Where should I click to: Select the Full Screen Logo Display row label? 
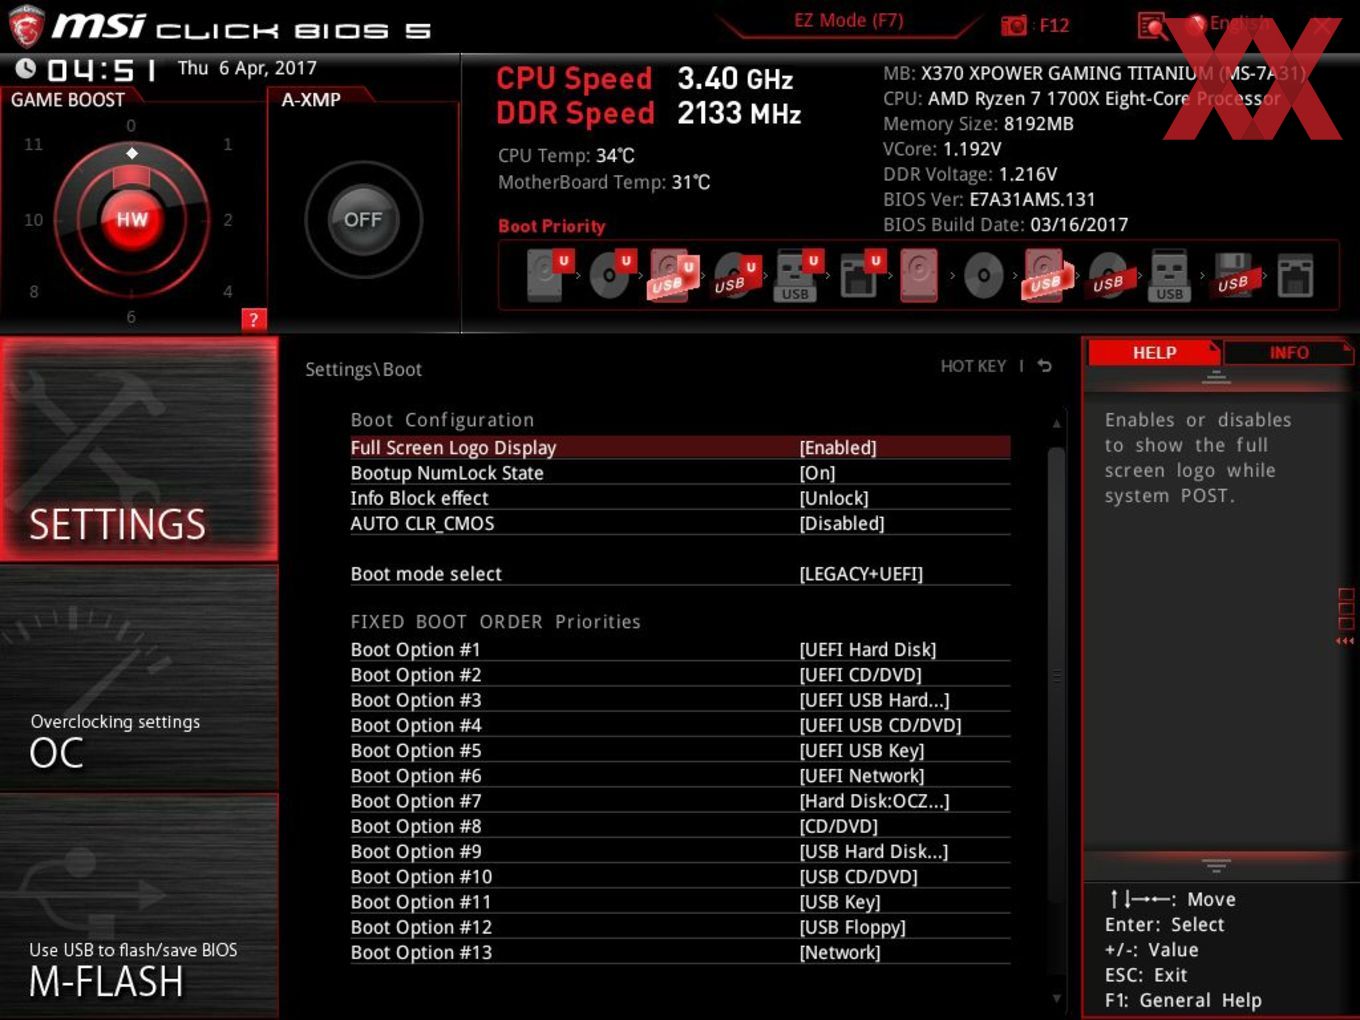pyautogui.click(x=453, y=448)
